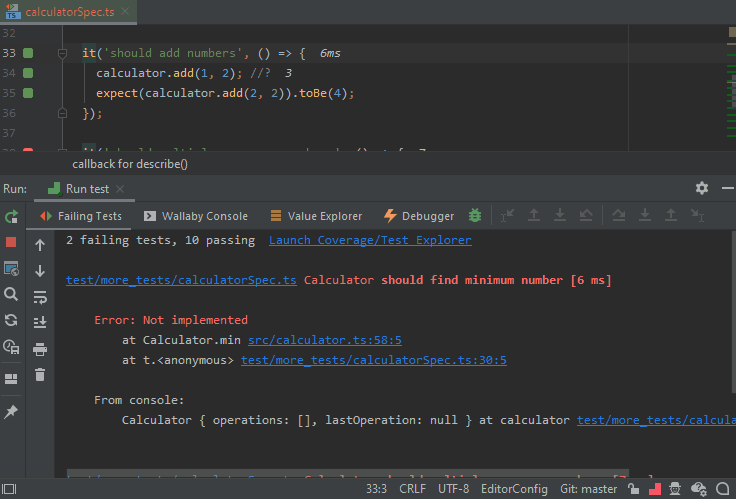
Task: Open the CRLF line separator menu
Action: (413, 489)
